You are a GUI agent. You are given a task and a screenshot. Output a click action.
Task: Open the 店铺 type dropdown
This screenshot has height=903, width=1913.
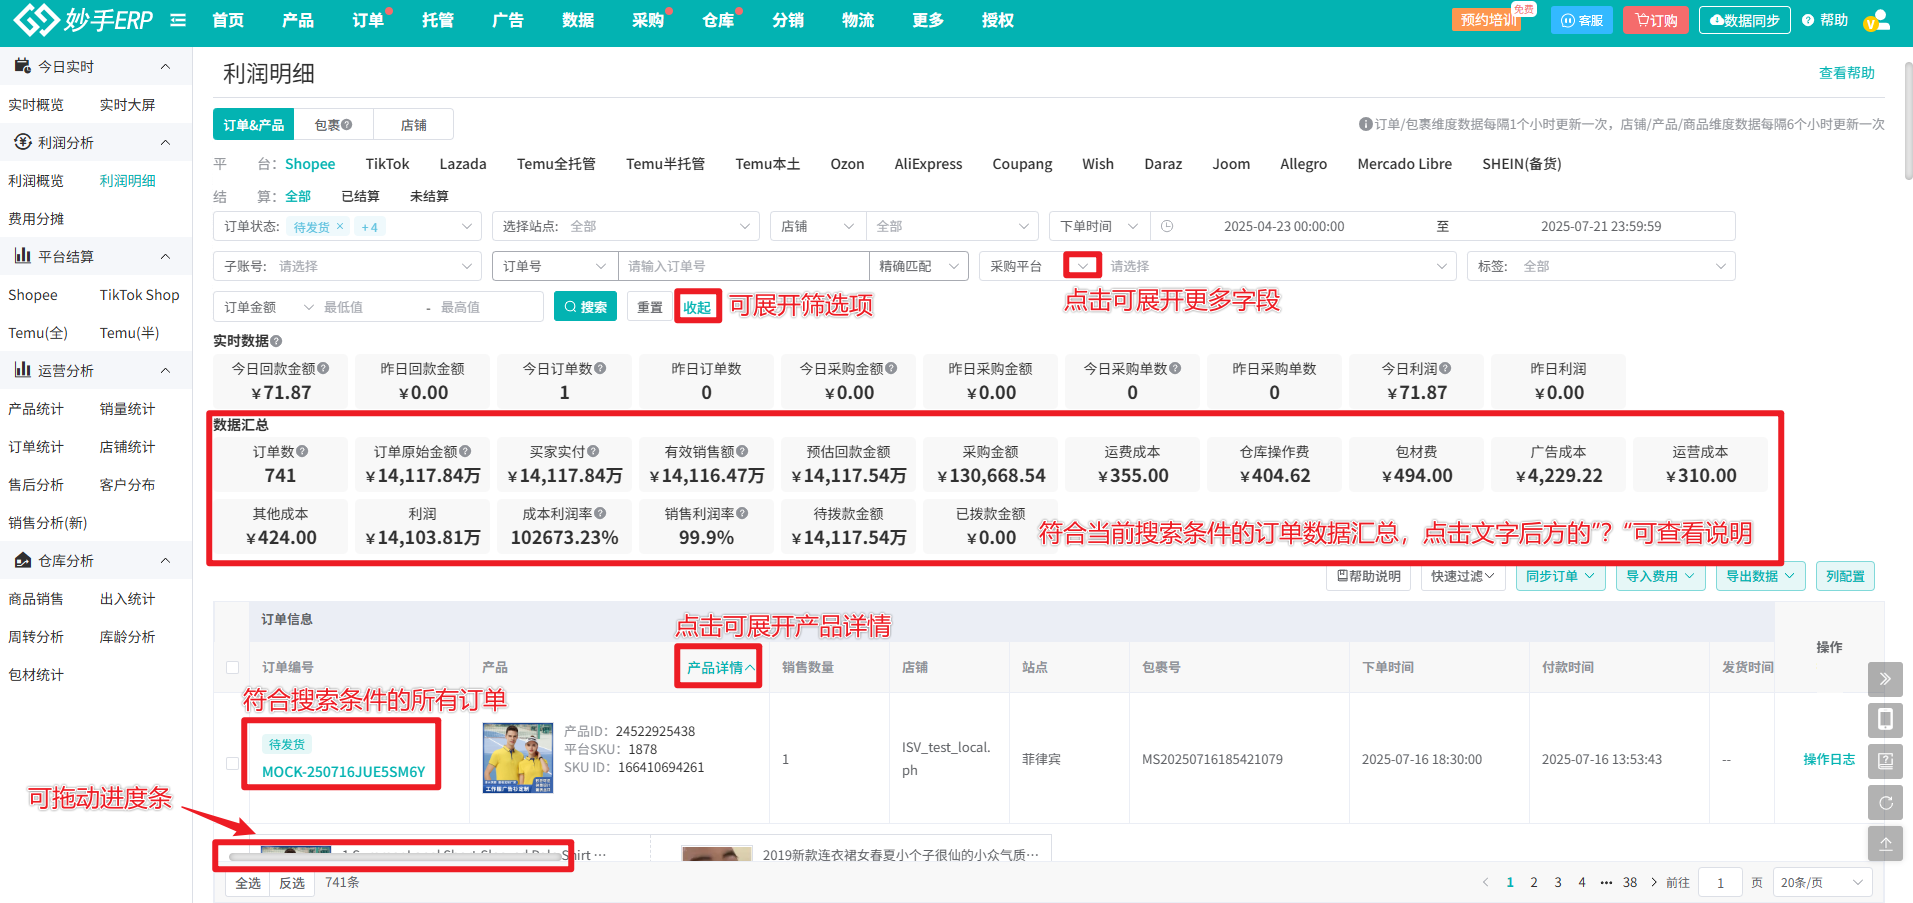pyautogui.click(x=817, y=227)
